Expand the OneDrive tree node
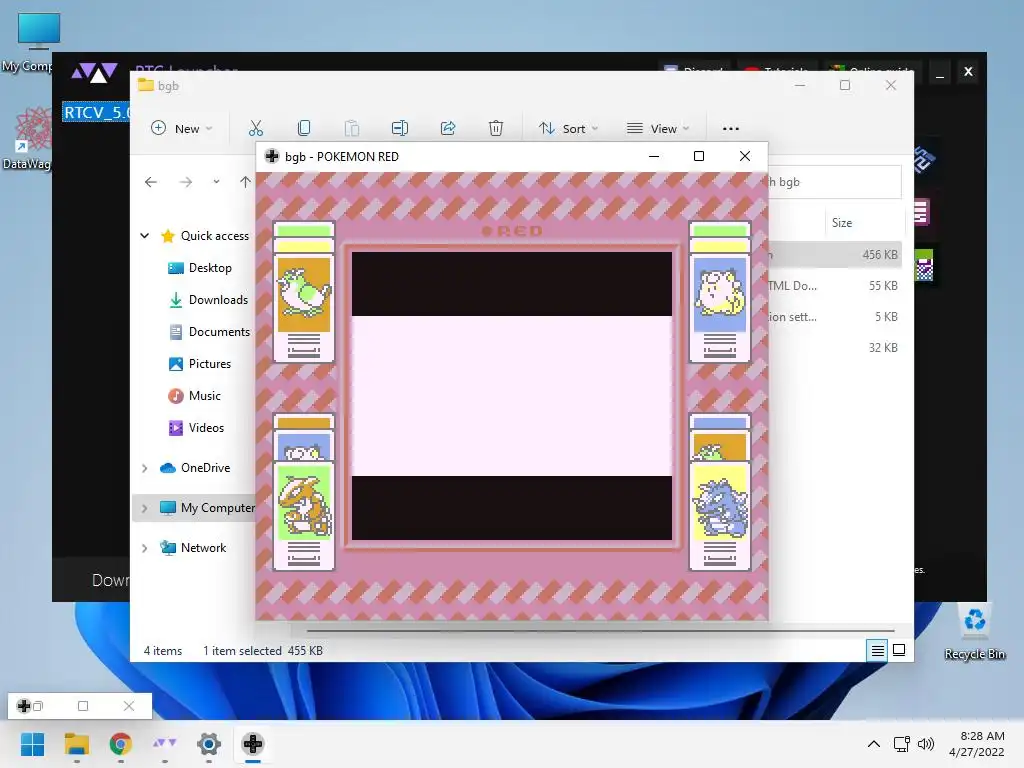Image resolution: width=1024 pixels, height=768 pixels. point(145,468)
